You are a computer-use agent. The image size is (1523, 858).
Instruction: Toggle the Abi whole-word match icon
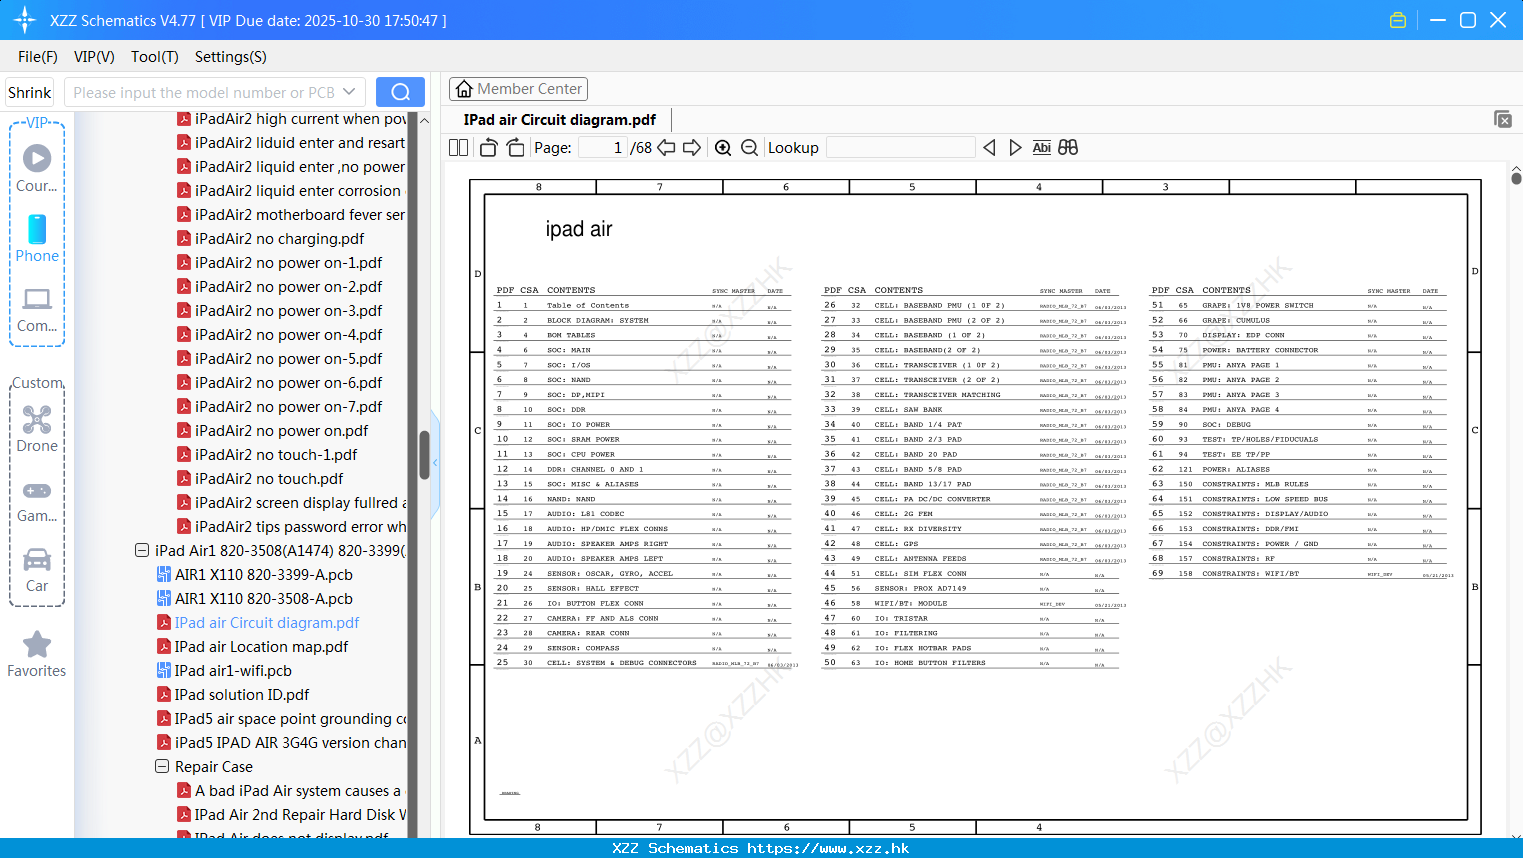[x=1042, y=148]
